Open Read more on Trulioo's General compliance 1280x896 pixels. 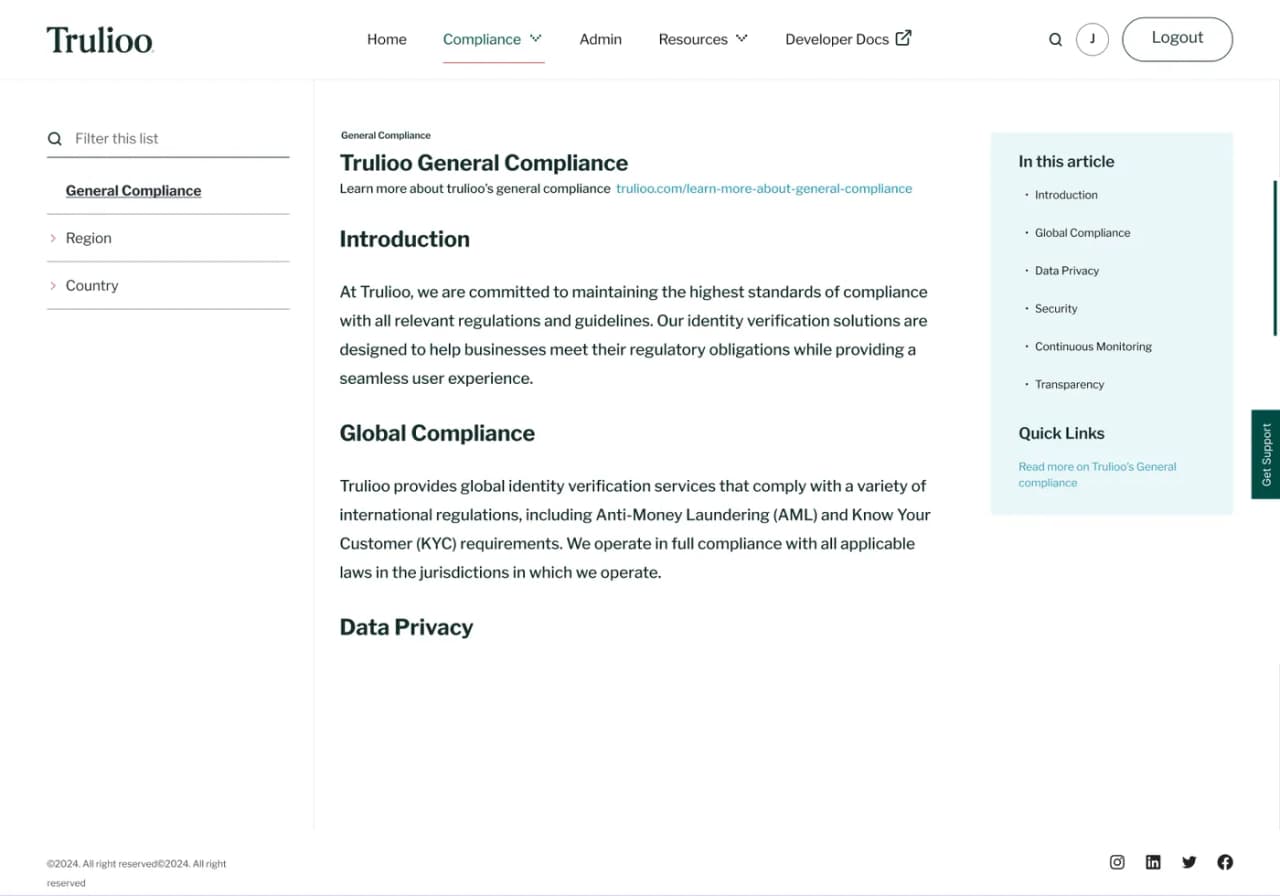click(x=1097, y=474)
